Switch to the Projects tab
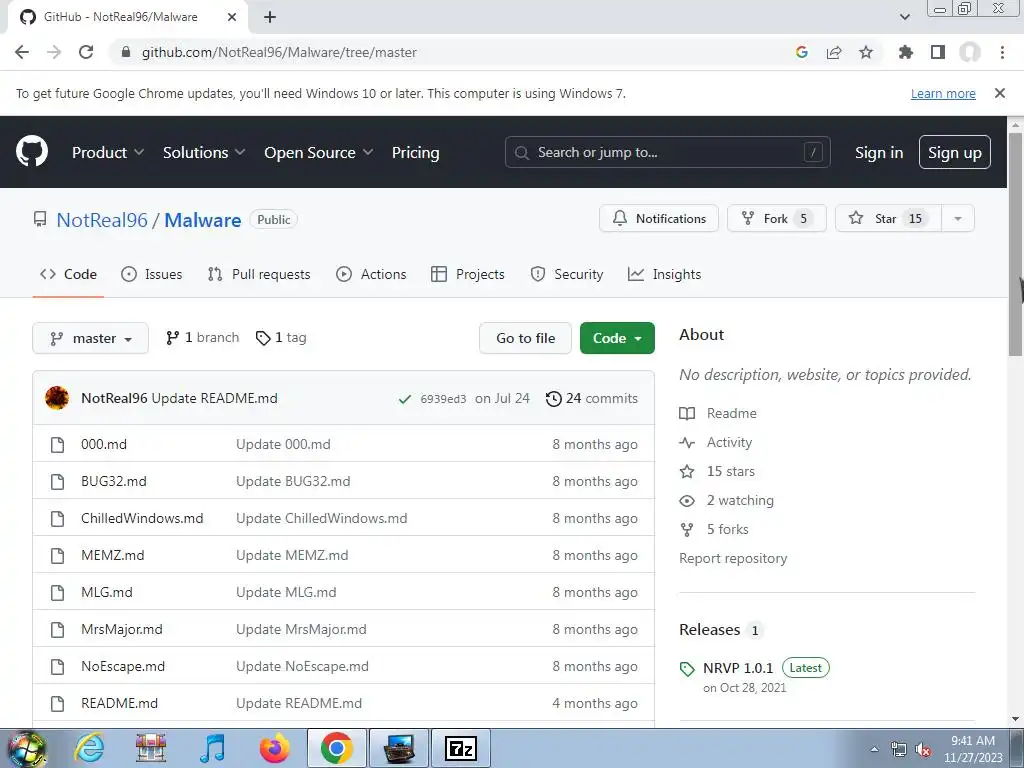The image size is (1024, 768). (x=468, y=274)
